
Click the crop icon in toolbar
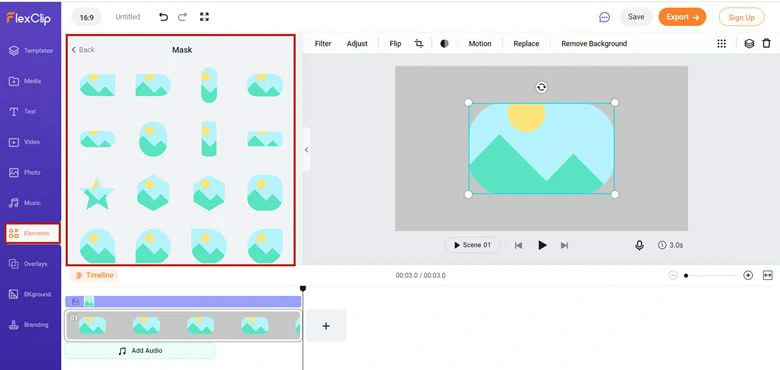point(419,44)
